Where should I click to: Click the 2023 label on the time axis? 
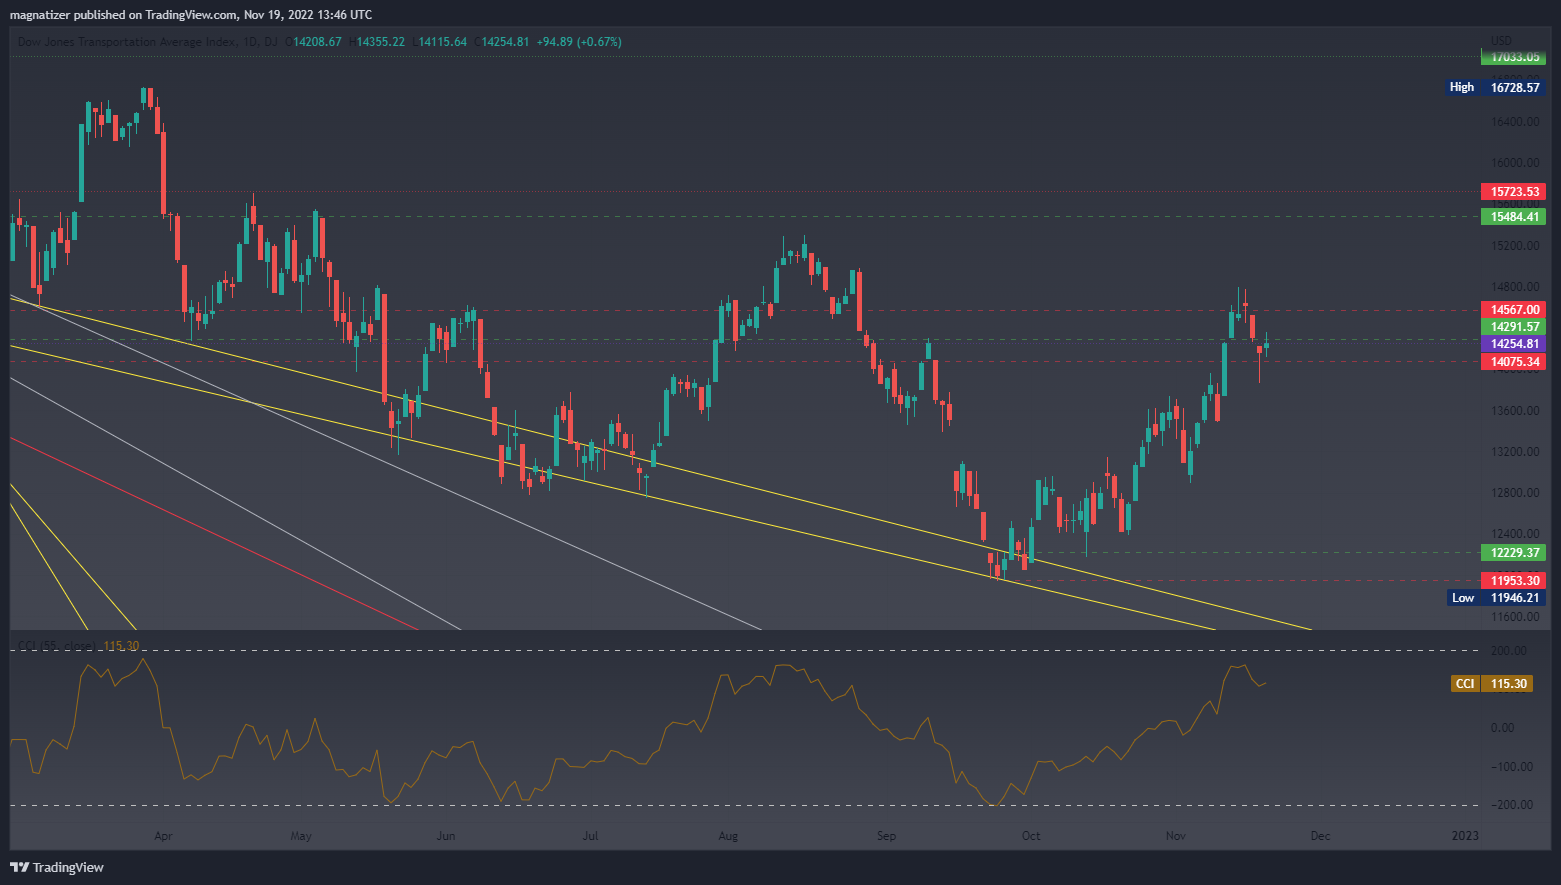pos(1465,836)
